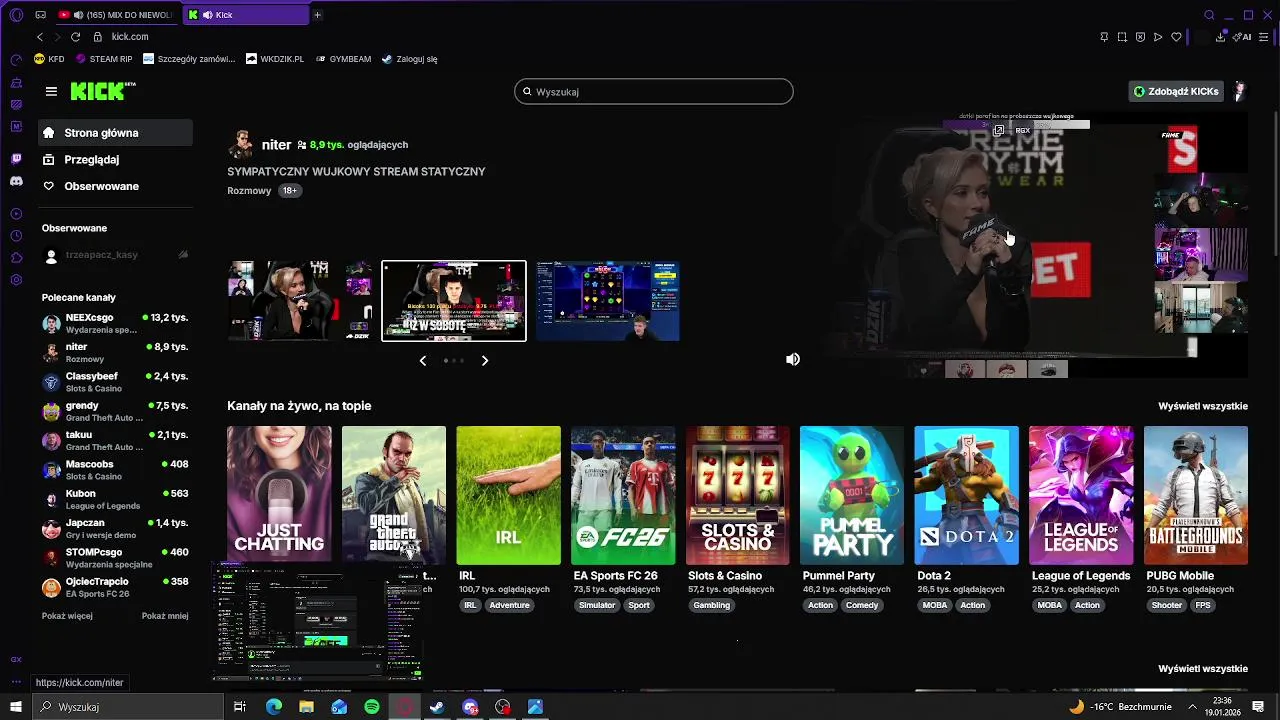Viewport: 1280px width, 720px height.
Task: Open Slots & Casino category card
Action: (738, 495)
